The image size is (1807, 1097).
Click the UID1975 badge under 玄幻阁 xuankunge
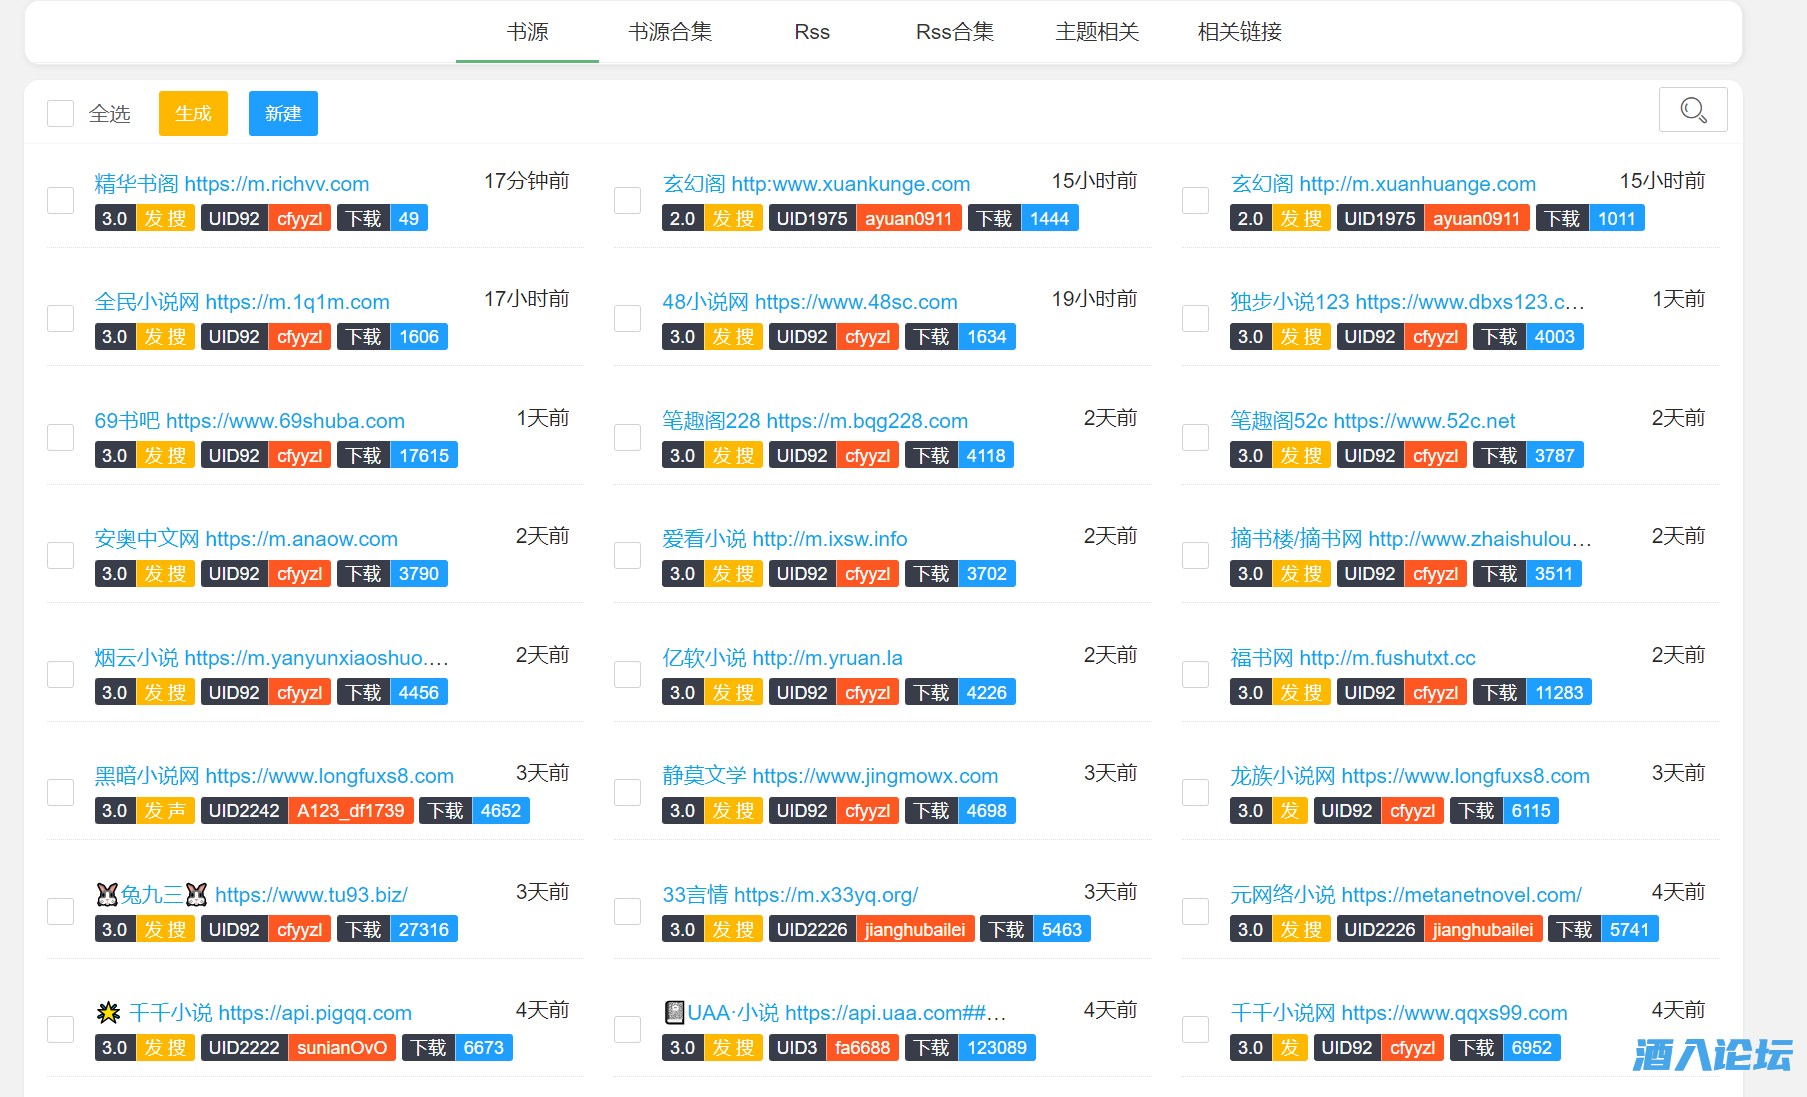point(811,219)
